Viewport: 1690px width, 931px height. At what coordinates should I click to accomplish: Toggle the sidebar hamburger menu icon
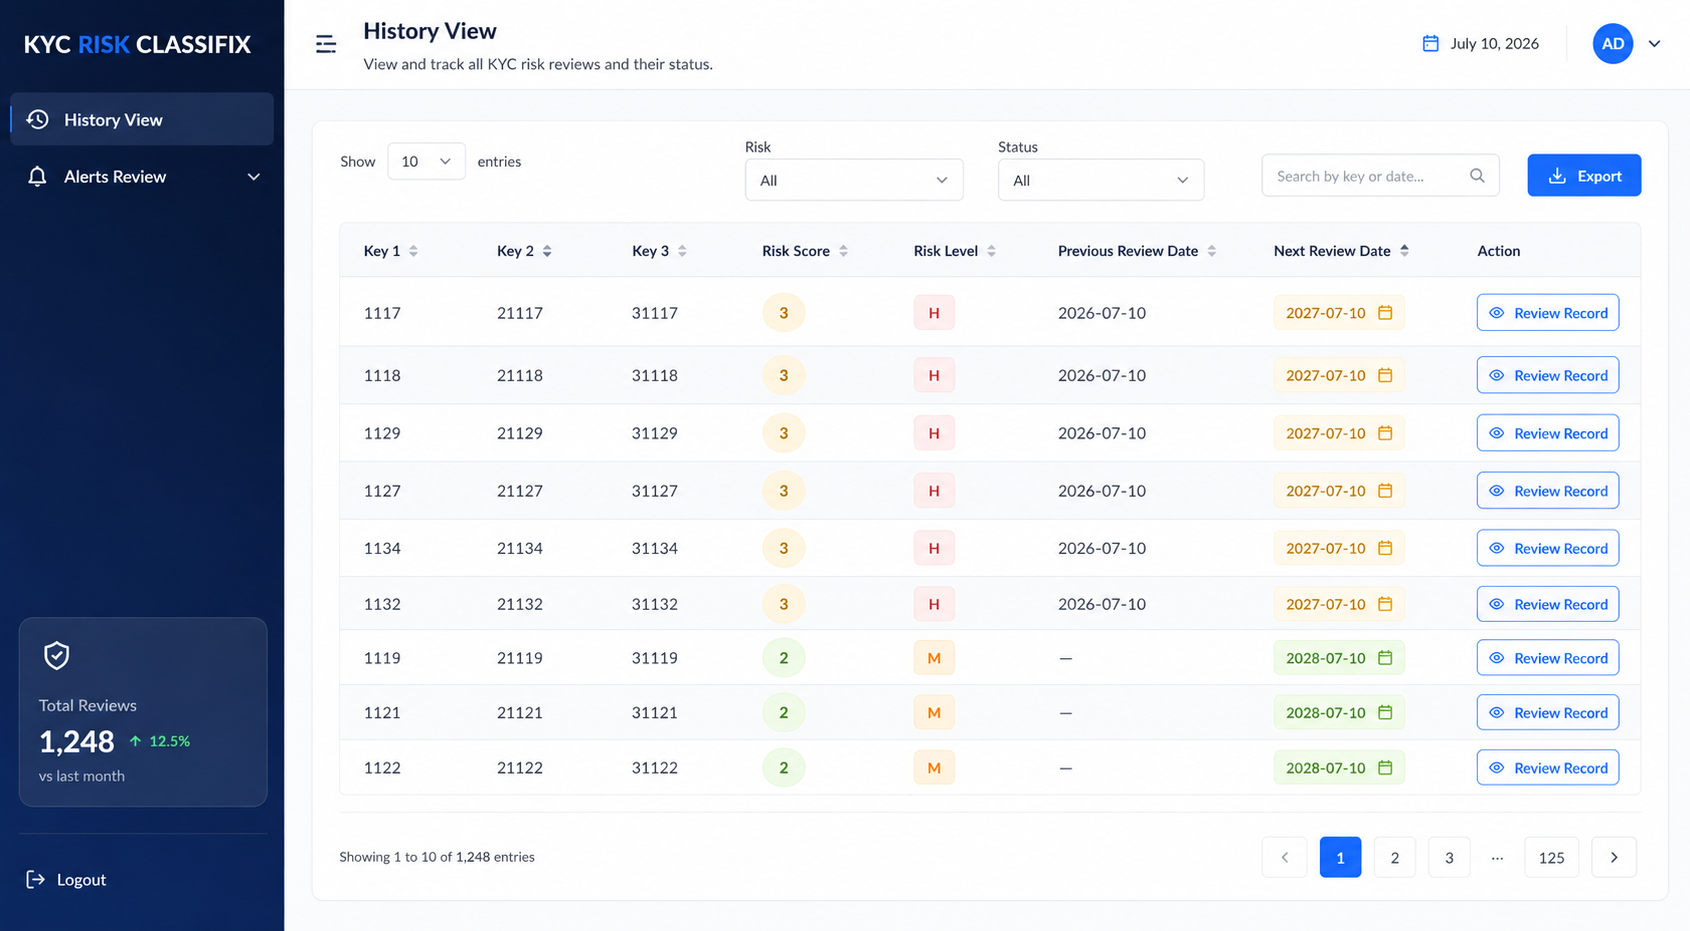pos(326,44)
